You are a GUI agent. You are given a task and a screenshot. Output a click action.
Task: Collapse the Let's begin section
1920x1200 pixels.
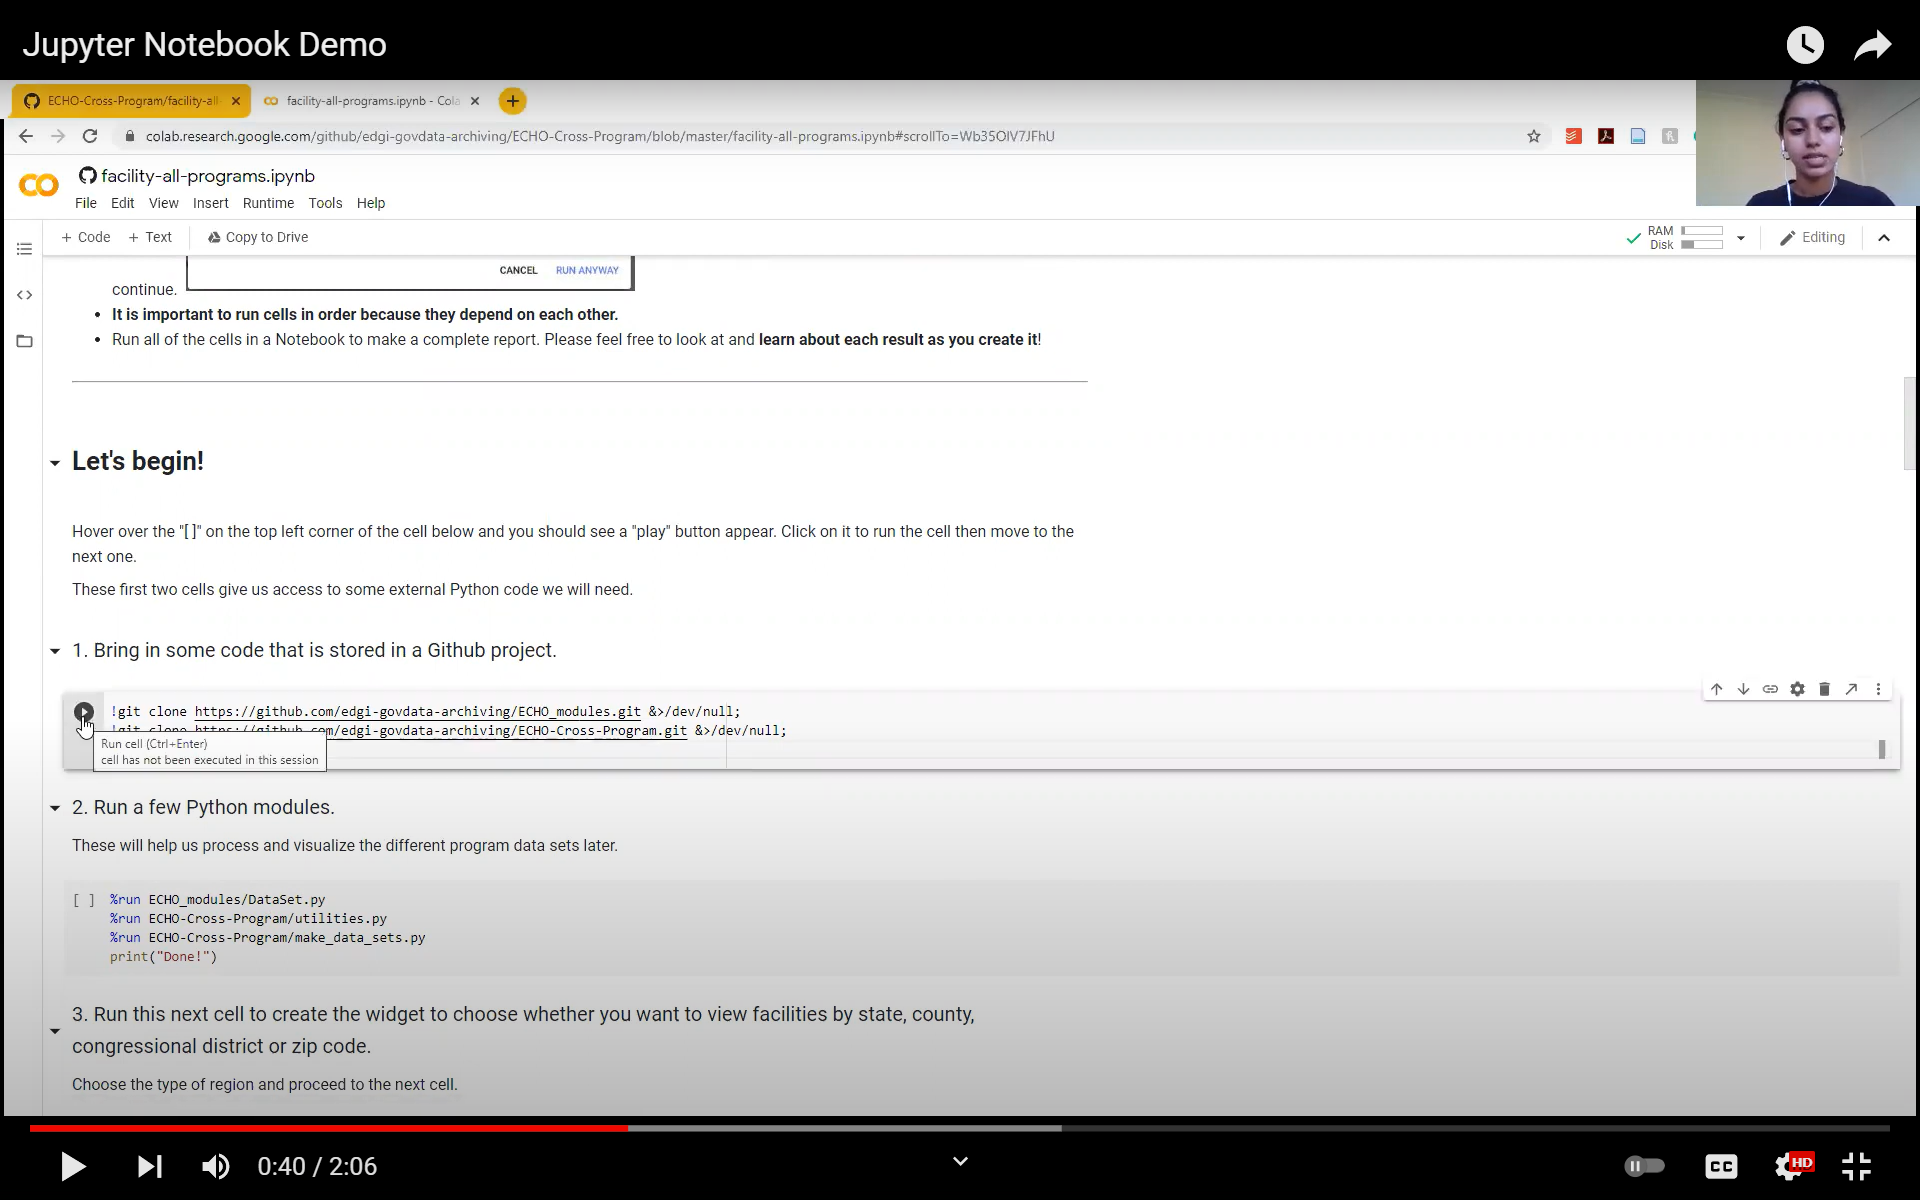[55, 460]
